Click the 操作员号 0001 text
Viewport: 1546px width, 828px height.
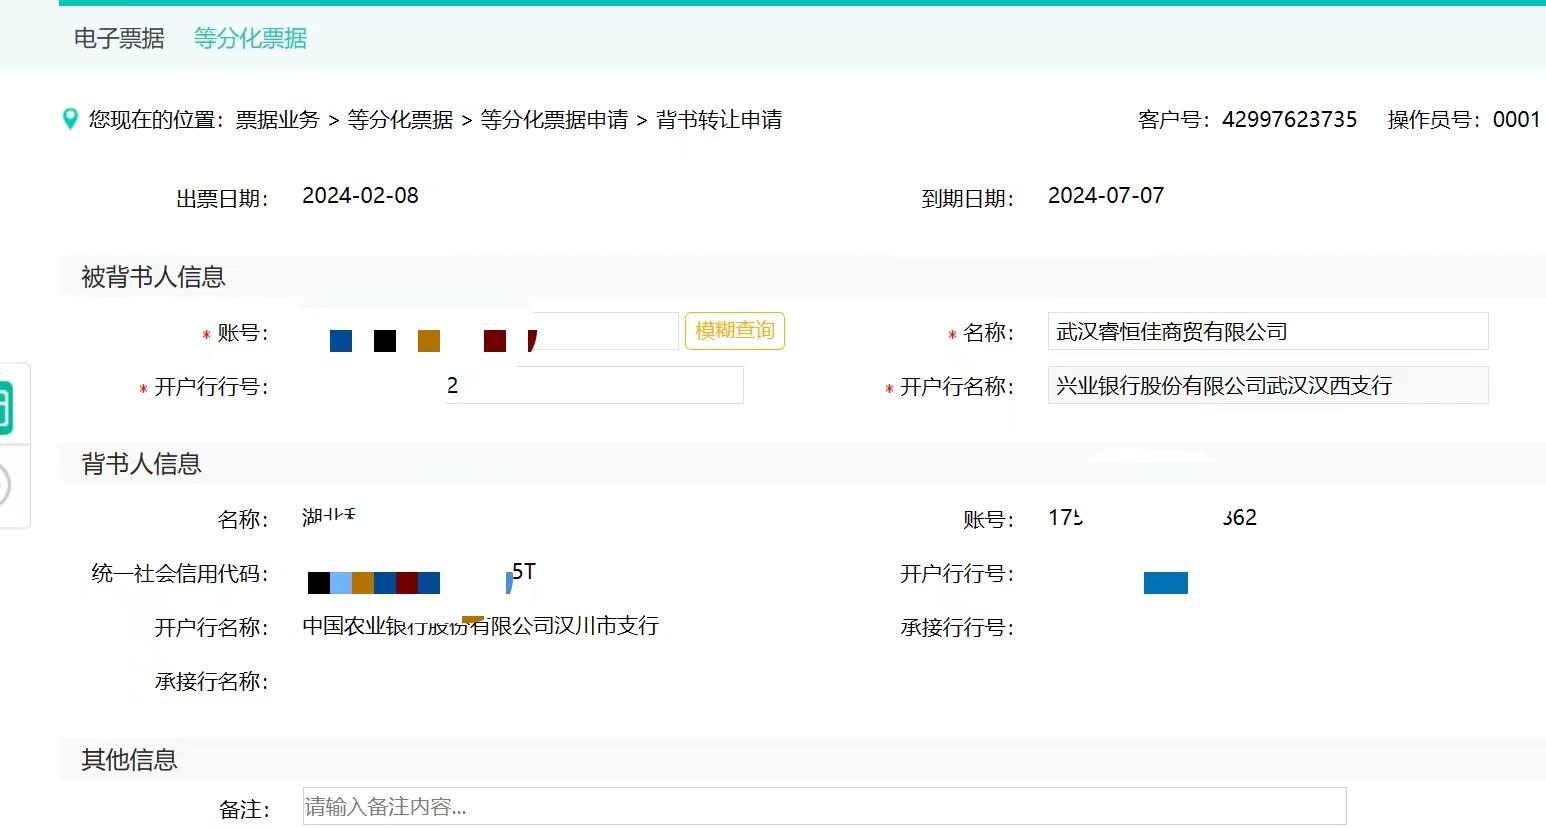[x=1516, y=120]
